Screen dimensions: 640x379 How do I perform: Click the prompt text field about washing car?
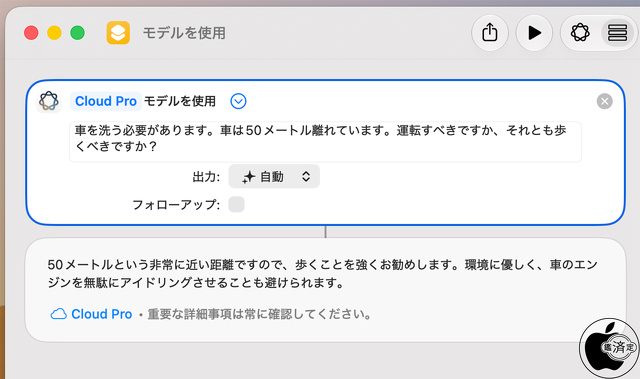tap(325, 142)
